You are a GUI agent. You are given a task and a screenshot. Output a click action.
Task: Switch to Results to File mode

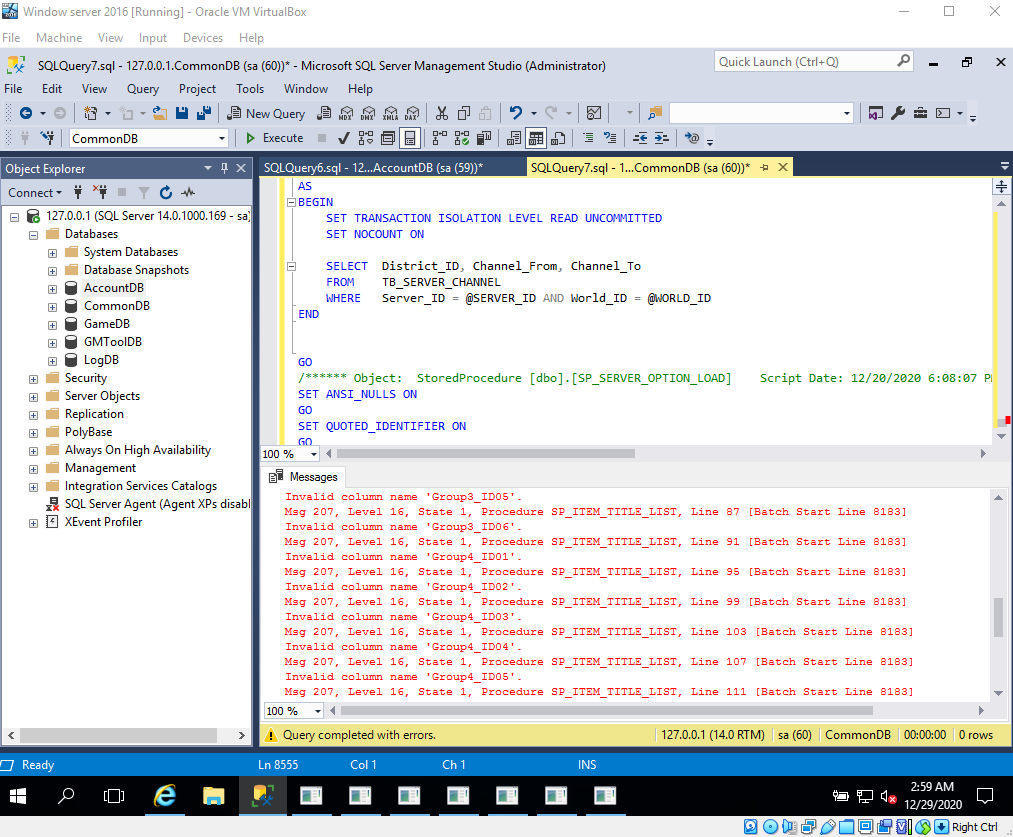tap(558, 138)
